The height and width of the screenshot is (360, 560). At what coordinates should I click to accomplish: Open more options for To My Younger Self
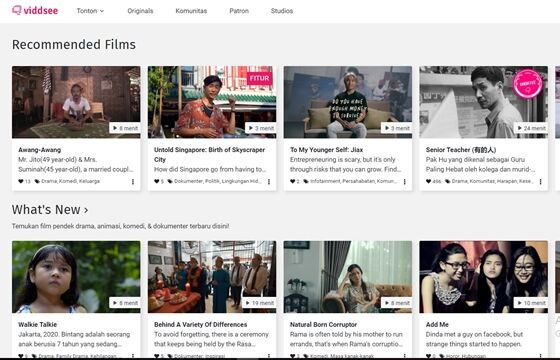tap(405, 182)
